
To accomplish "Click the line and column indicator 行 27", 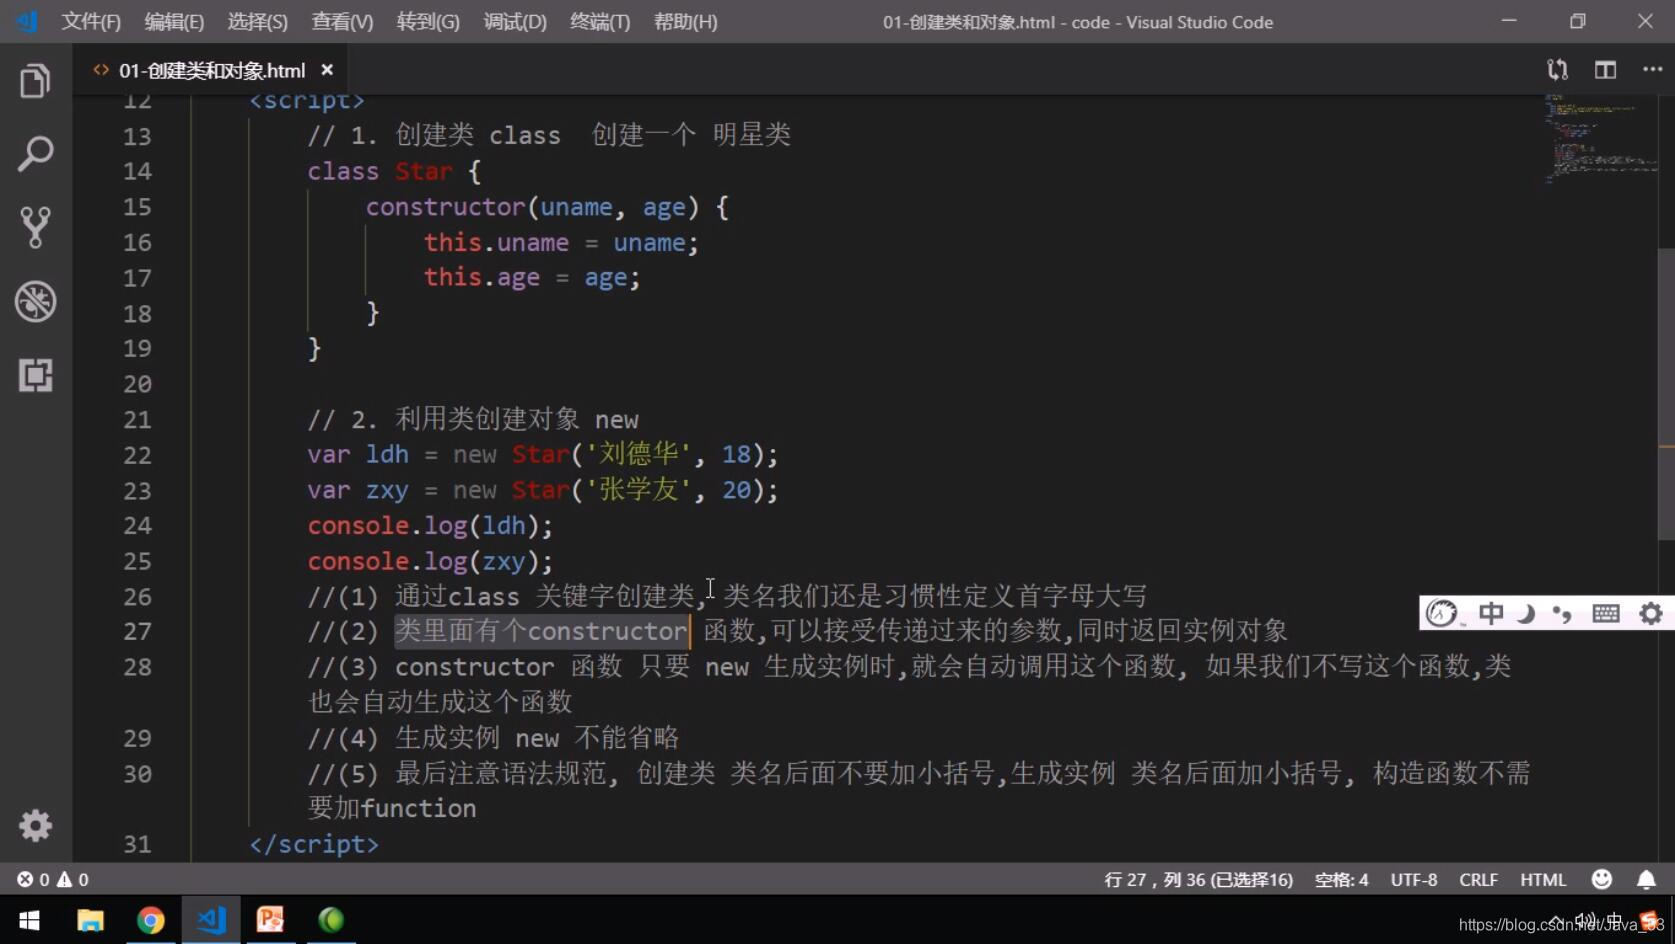I will point(1198,879).
